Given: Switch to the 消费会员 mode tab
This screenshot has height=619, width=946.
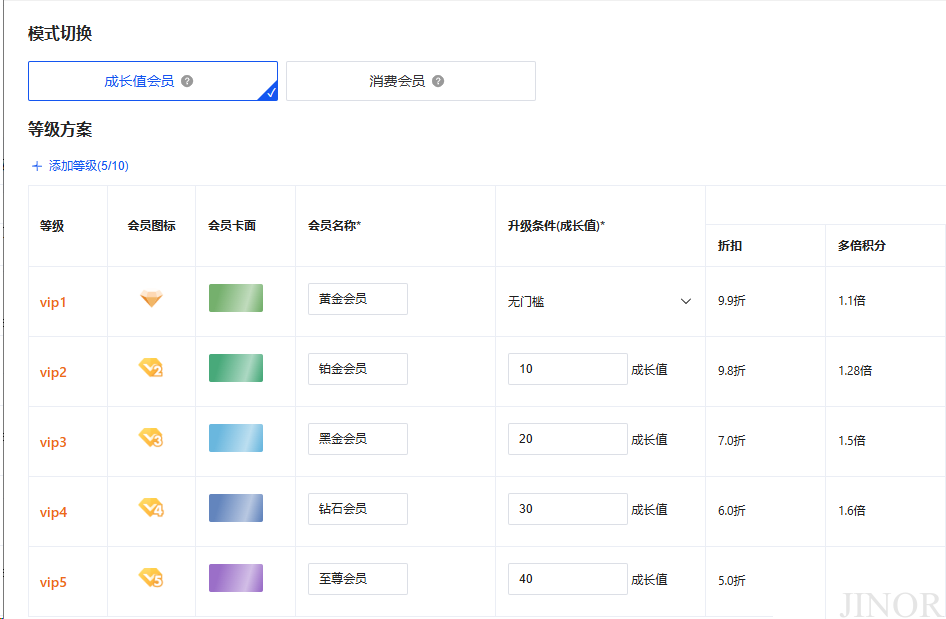Looking at the screenshot, I should tap(411, 81).
